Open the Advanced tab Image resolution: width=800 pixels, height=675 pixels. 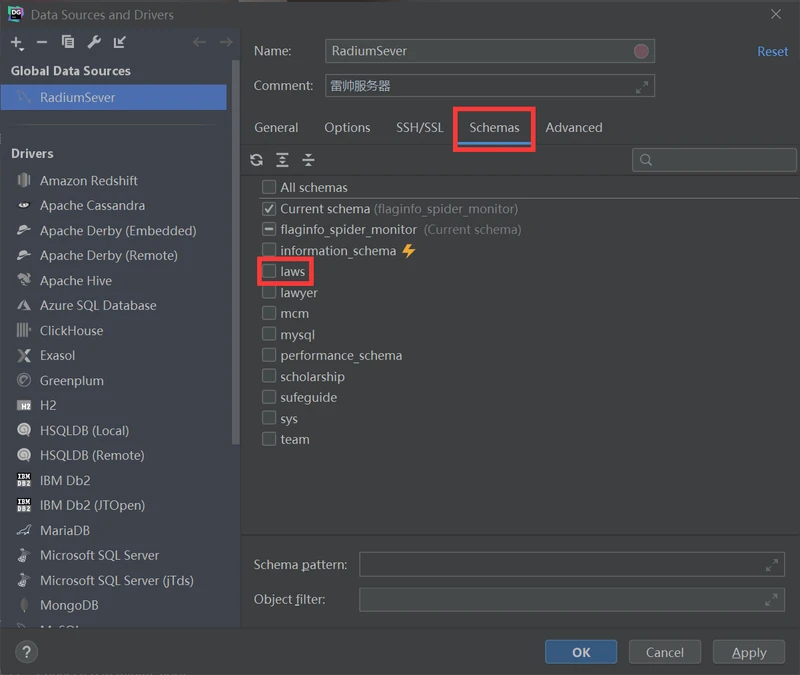(574, 128)
